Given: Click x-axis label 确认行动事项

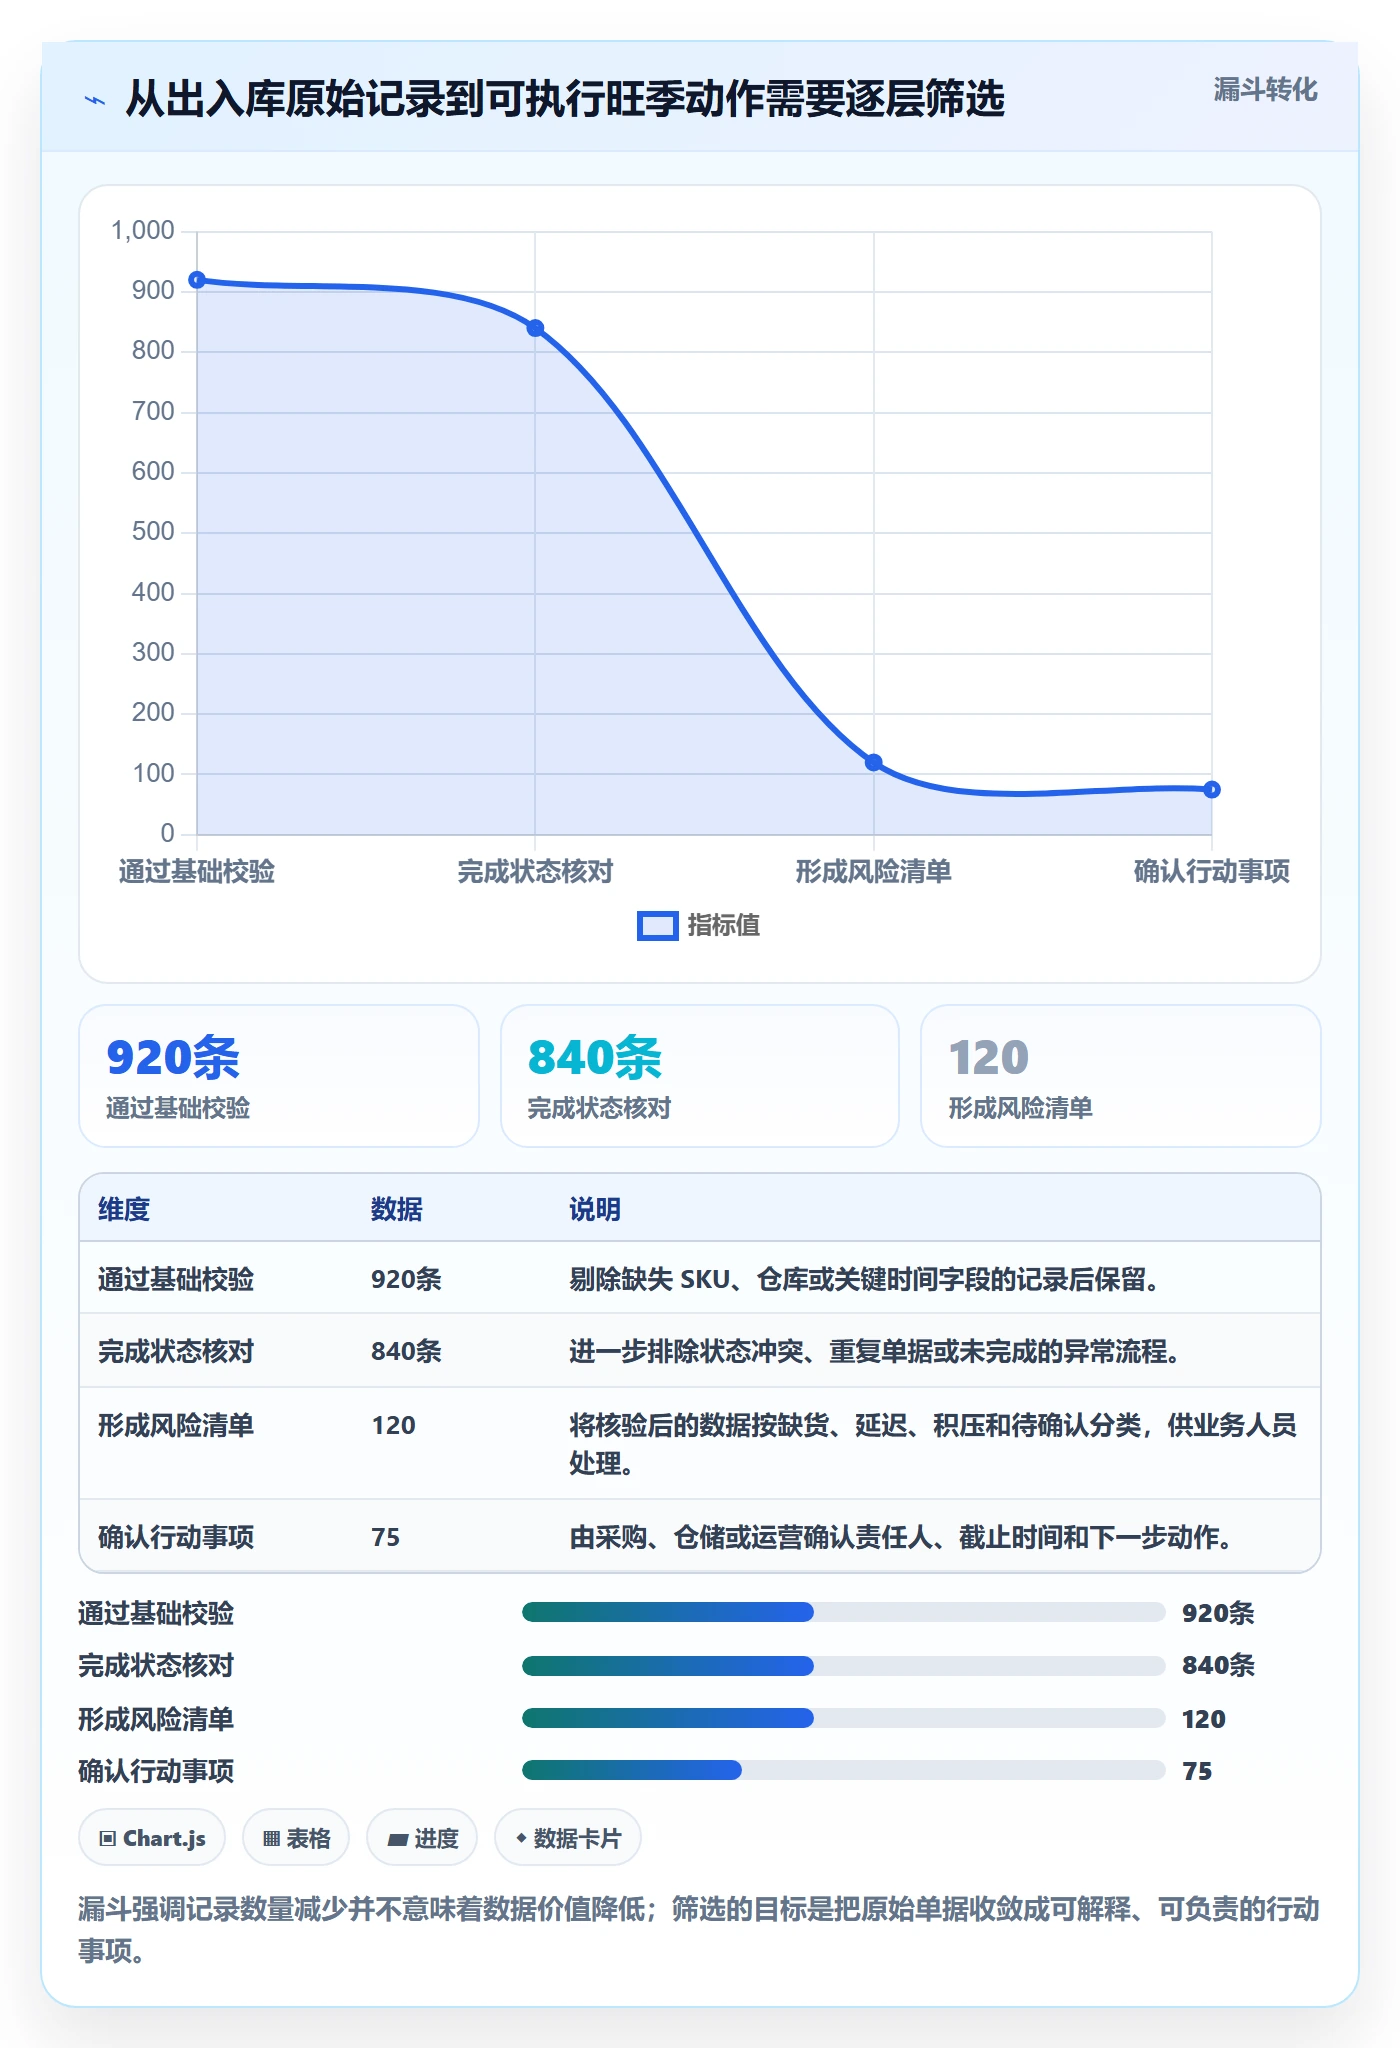Looking at the screenshot, I should (x=1212, y=872).
